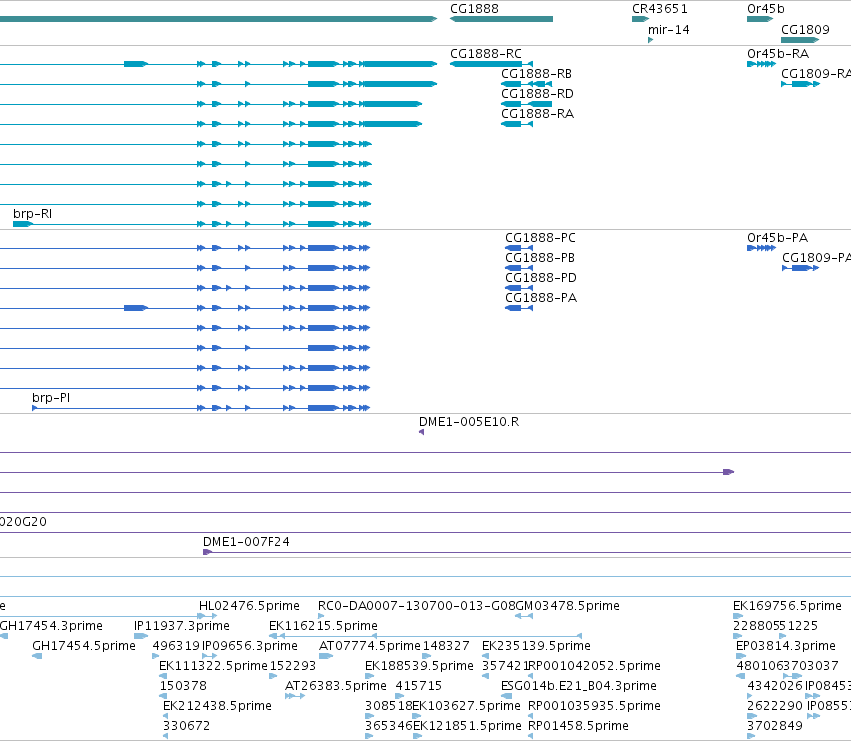The width and height of the screenshot is (851, 741).
Task: Click EST label 150378
Action: (183, 686)
